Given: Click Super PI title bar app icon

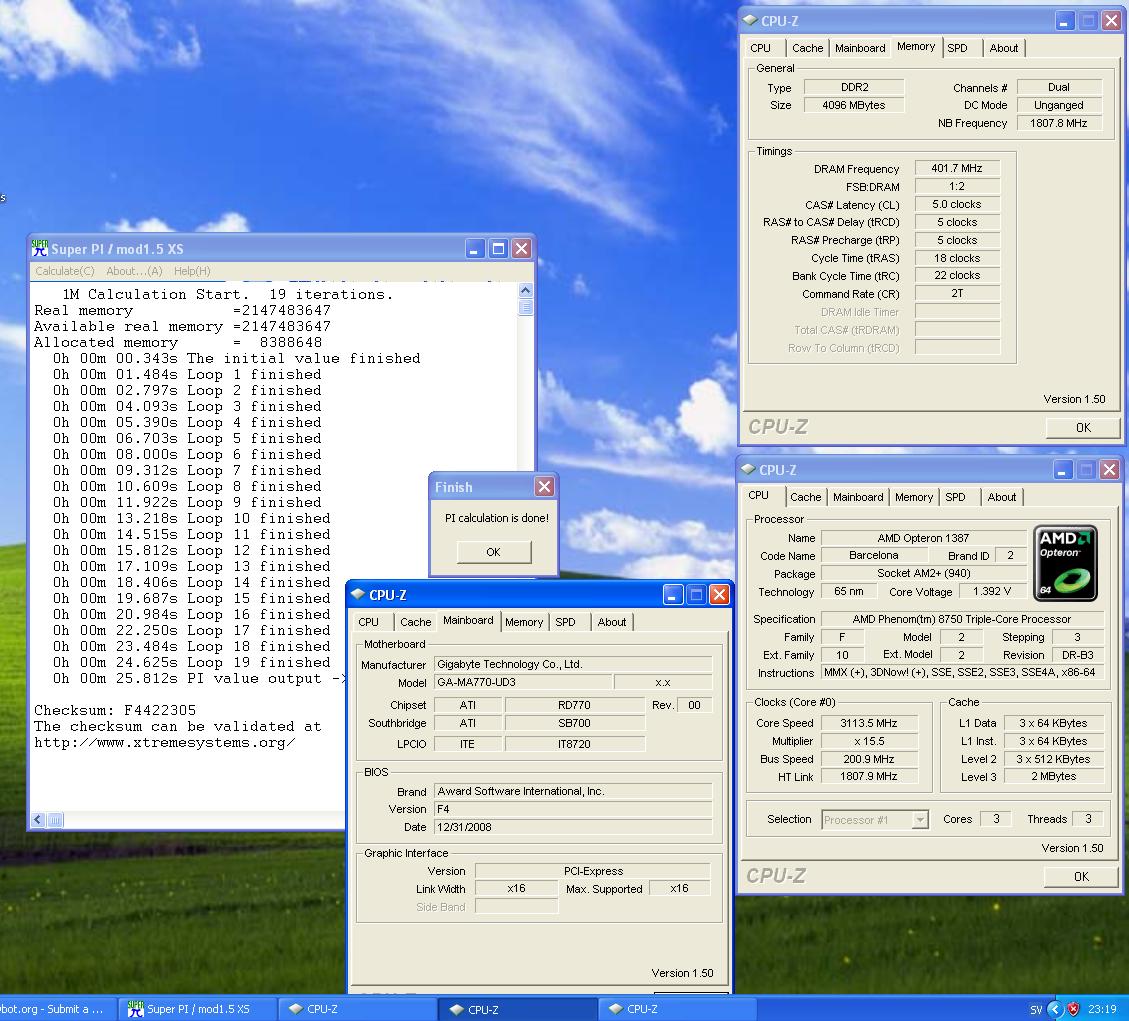Looking at the screenshot, I should pyautogui.click(x=40, y=248).
